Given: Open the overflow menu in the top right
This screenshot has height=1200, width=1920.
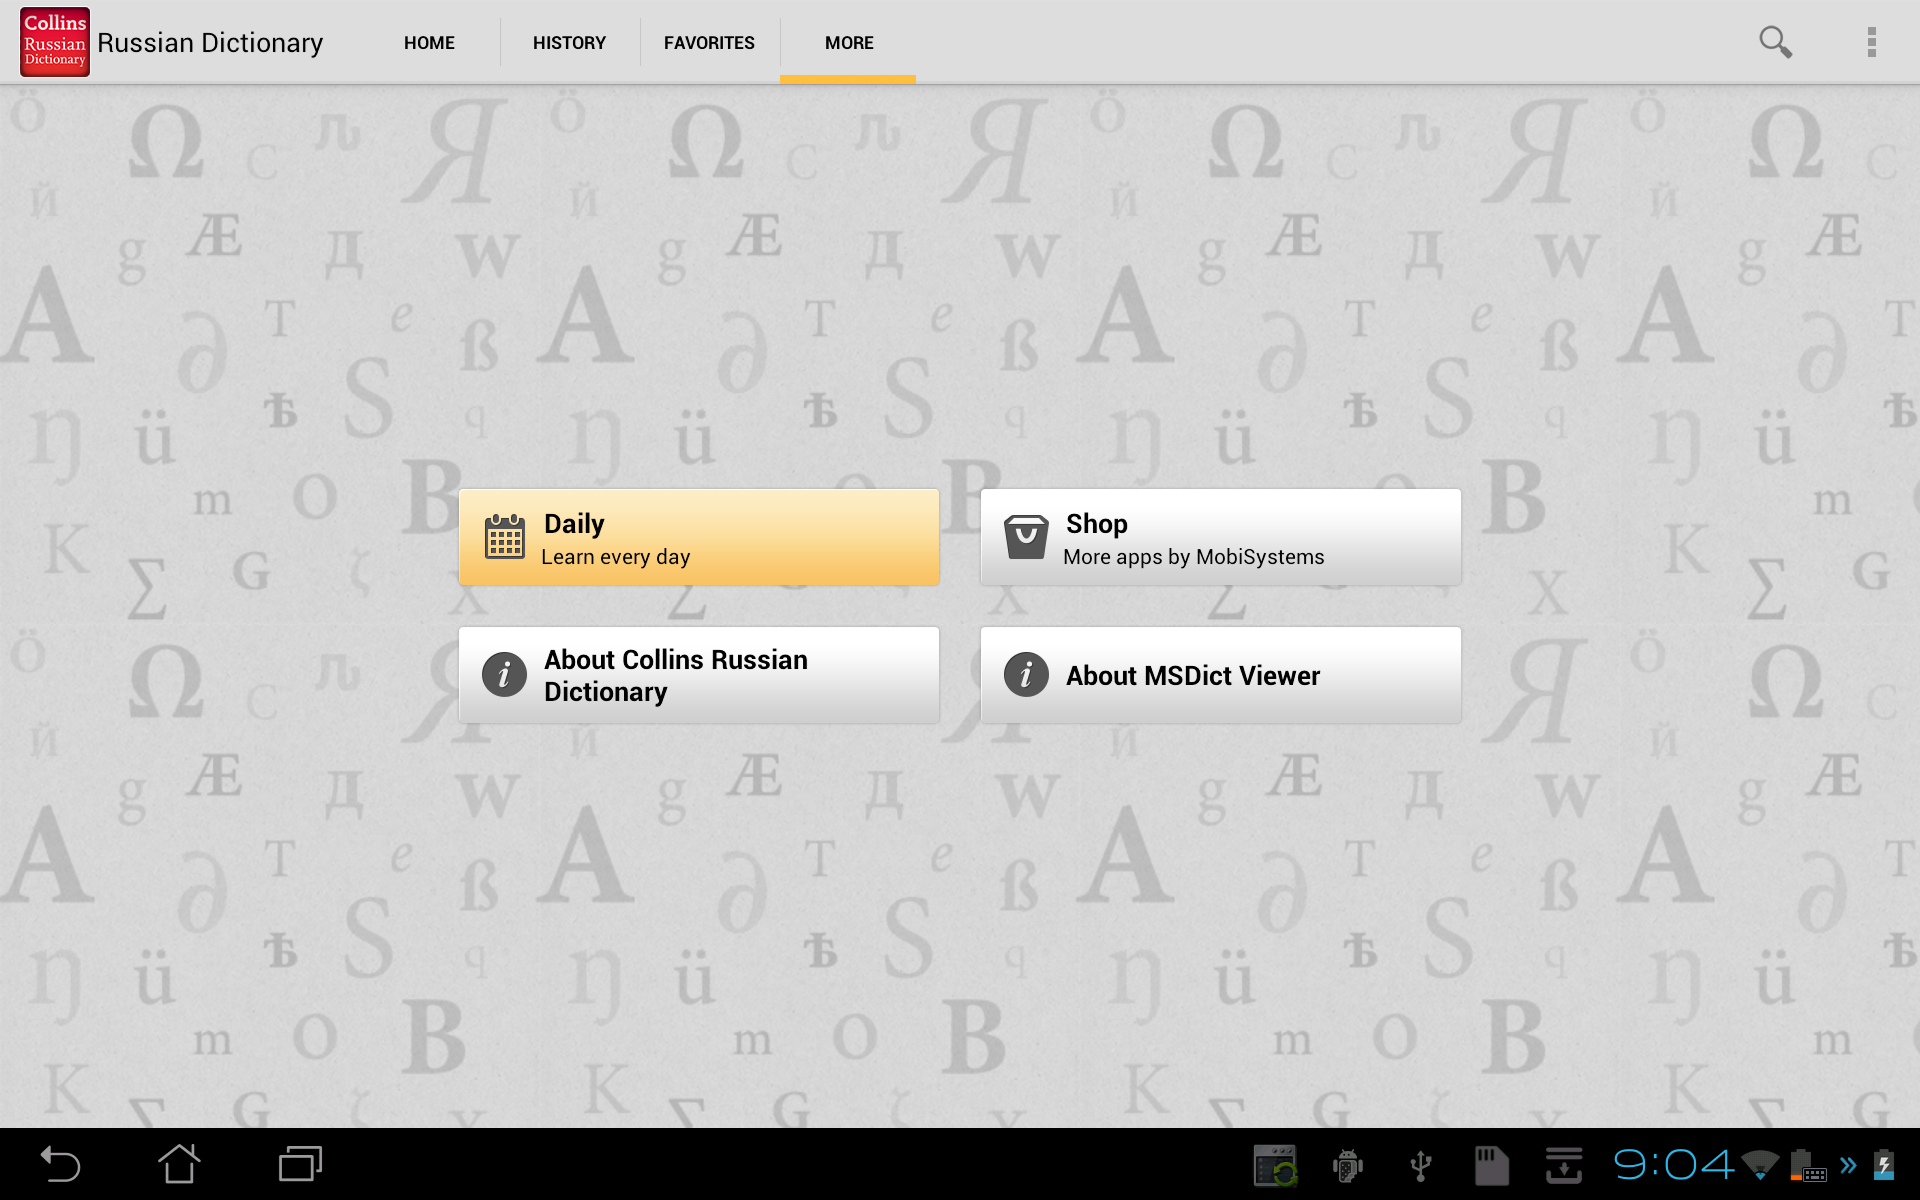Looking at the screenshot, I should pos(1872,41).
